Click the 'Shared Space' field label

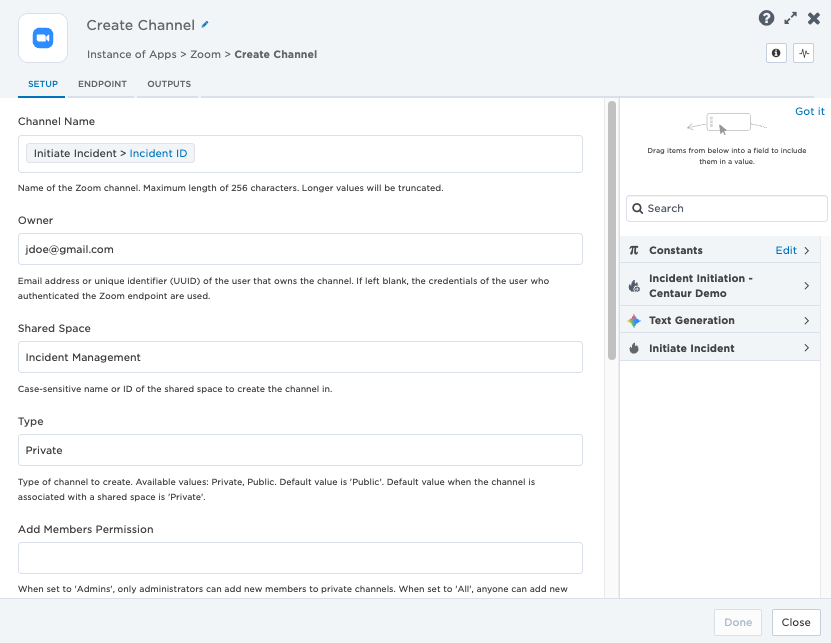tap(54, 329)
